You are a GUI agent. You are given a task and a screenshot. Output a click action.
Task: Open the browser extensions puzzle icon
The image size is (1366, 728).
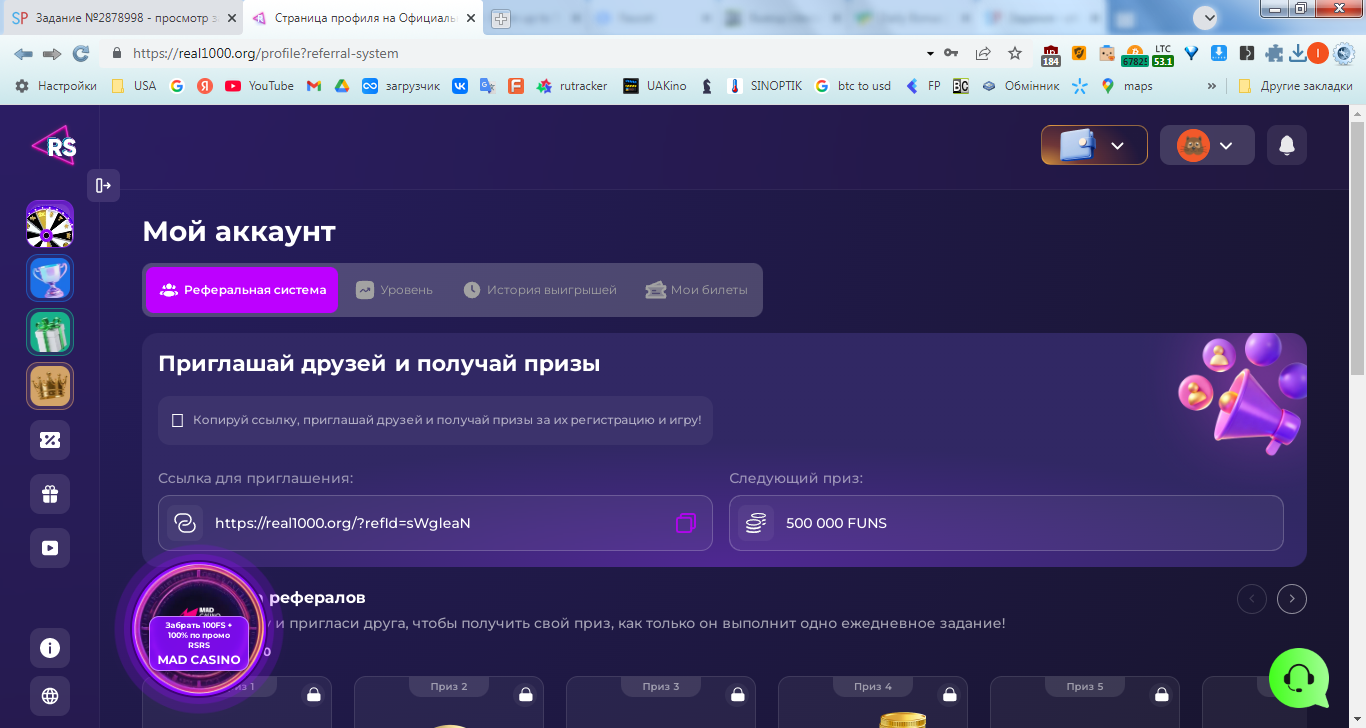click(1274, 53)
